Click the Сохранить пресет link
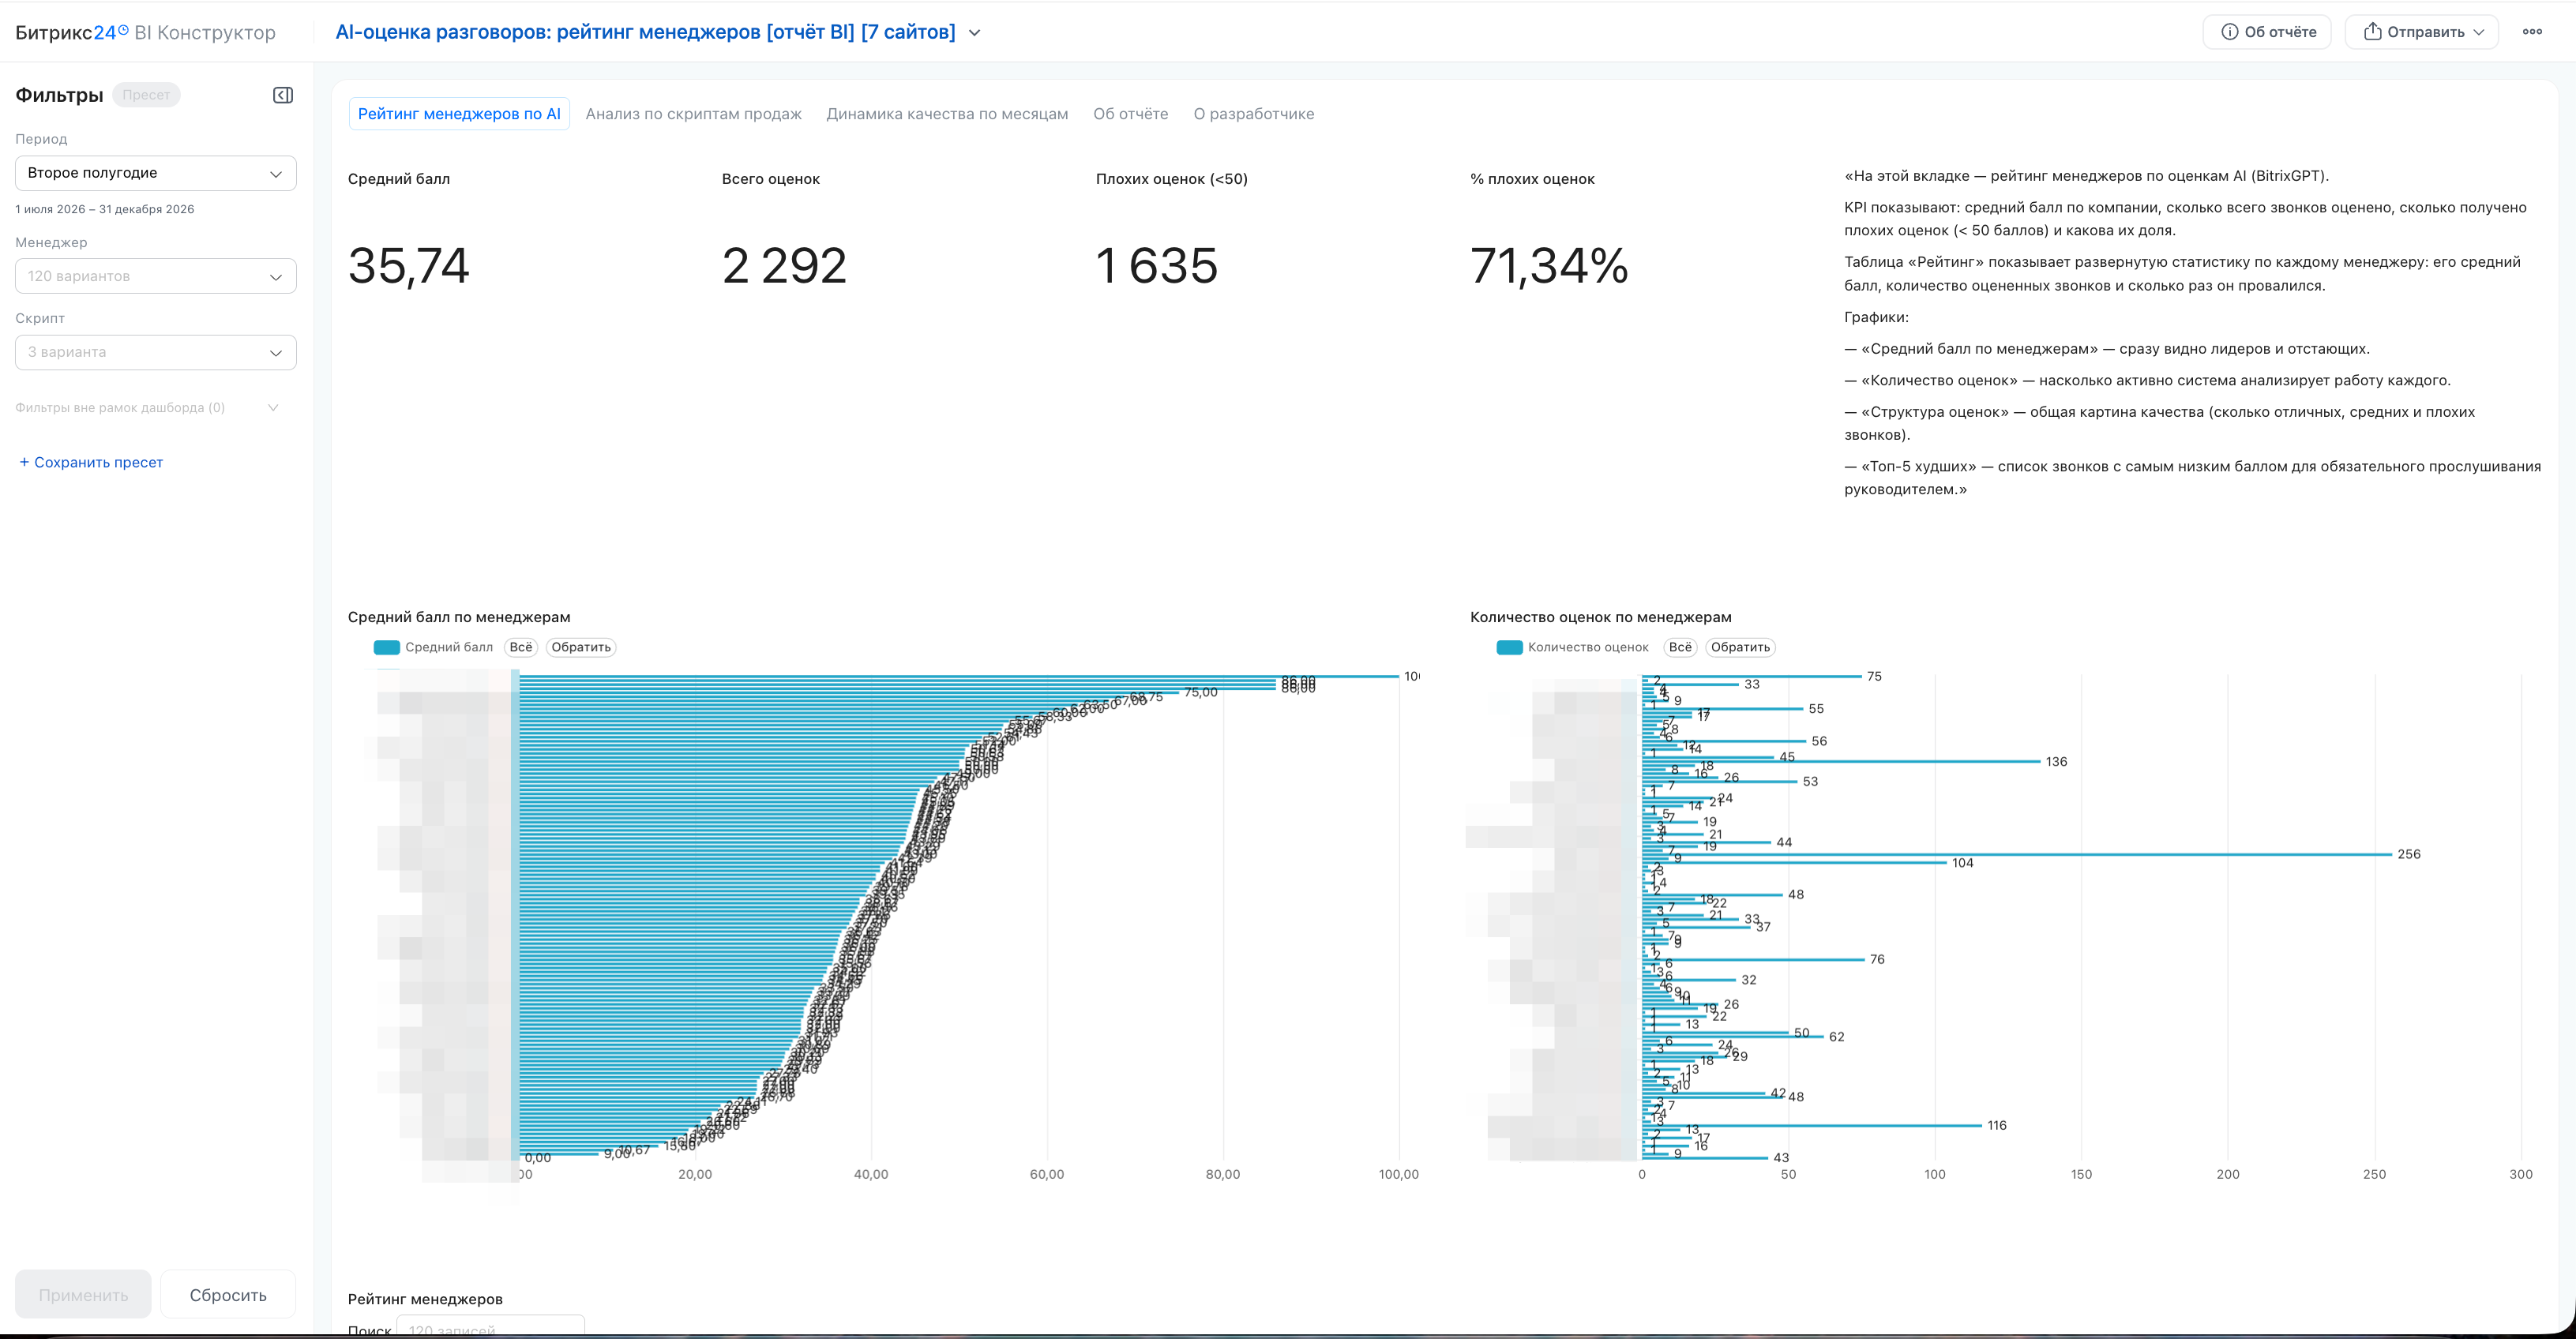This screenshot has width=2576, height=1339. pyautogui.click(x=91, y=462)
